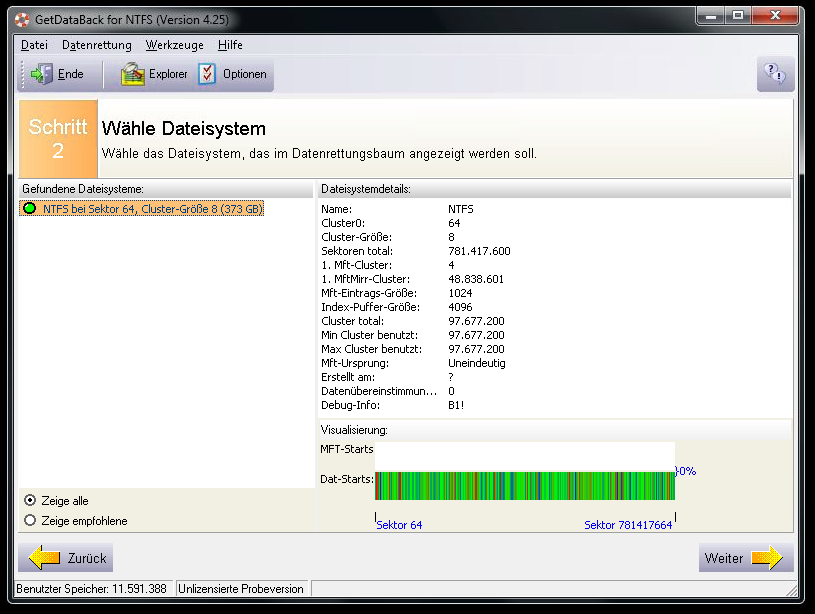The height and width of the screenshot is (614, 815).
Task: Click the Dateisystemdetails header
Action: coord(555,189)
